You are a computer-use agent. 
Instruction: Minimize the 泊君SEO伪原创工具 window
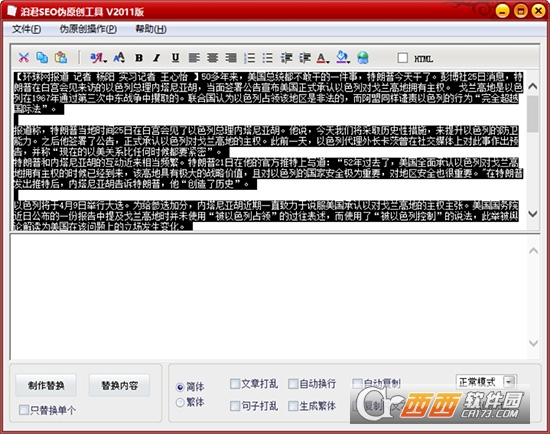[502, 11]
